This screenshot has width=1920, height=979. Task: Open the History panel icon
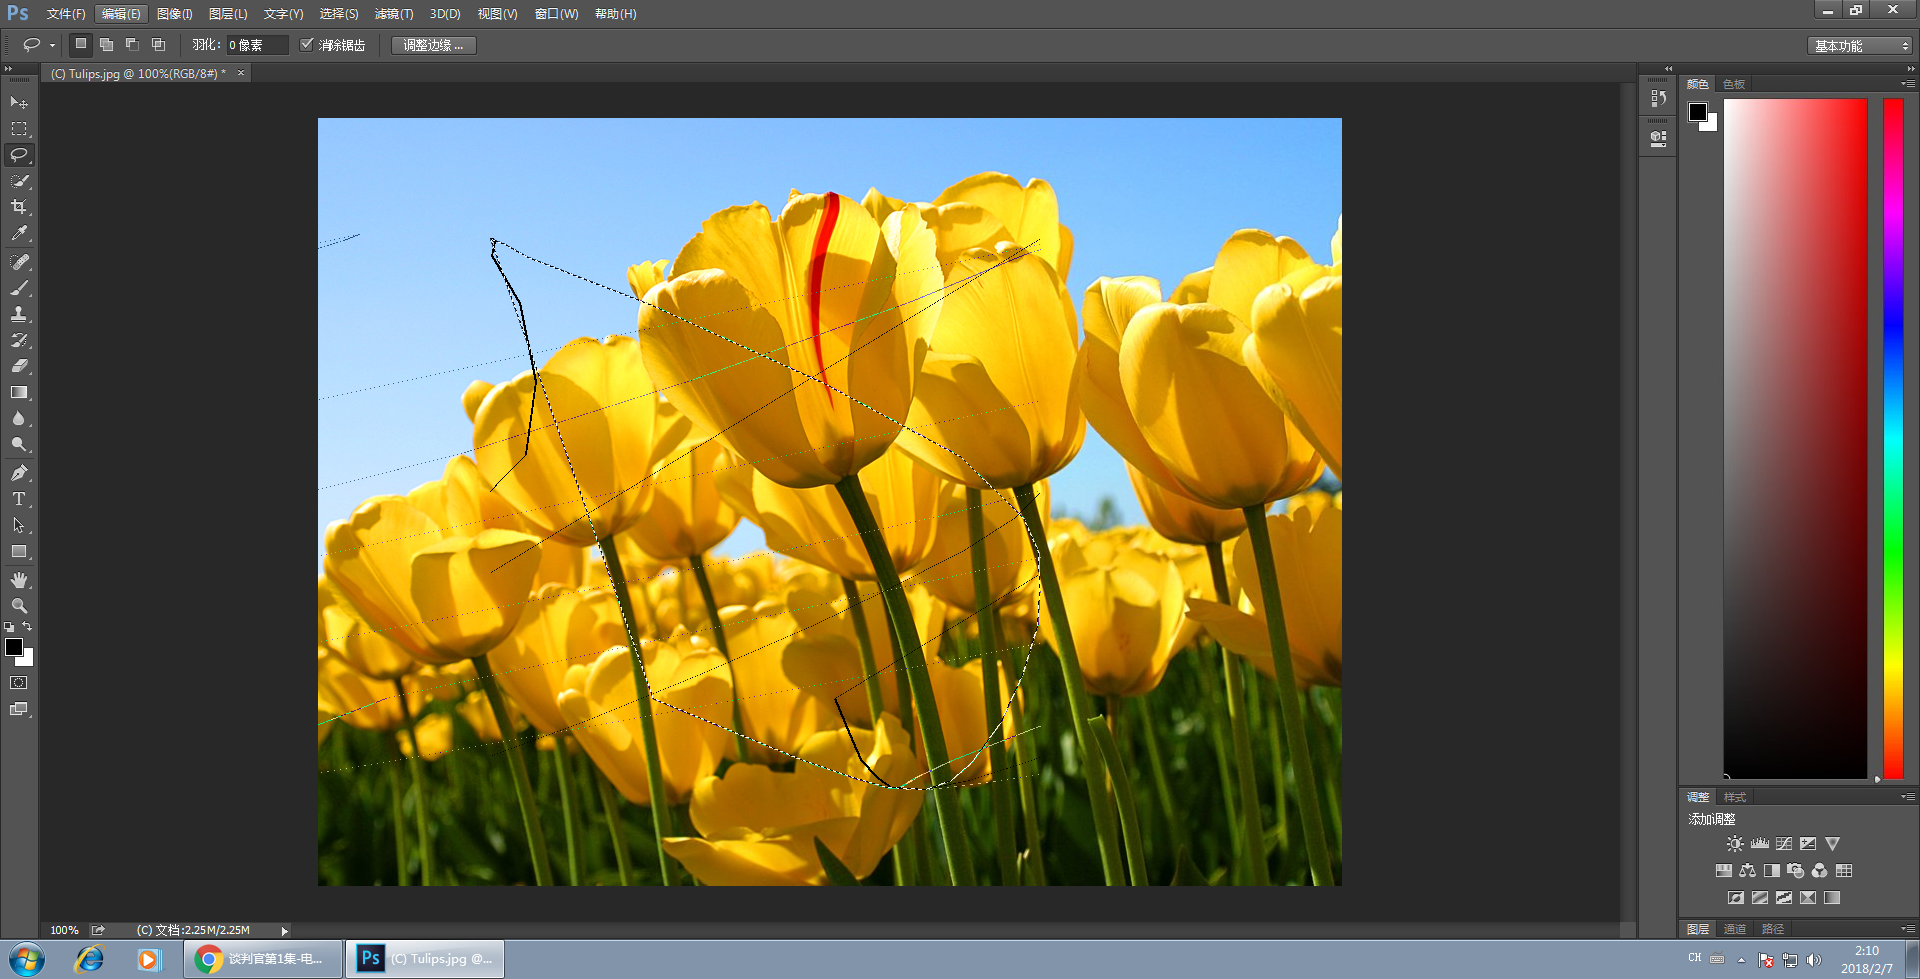point(1659,98)
